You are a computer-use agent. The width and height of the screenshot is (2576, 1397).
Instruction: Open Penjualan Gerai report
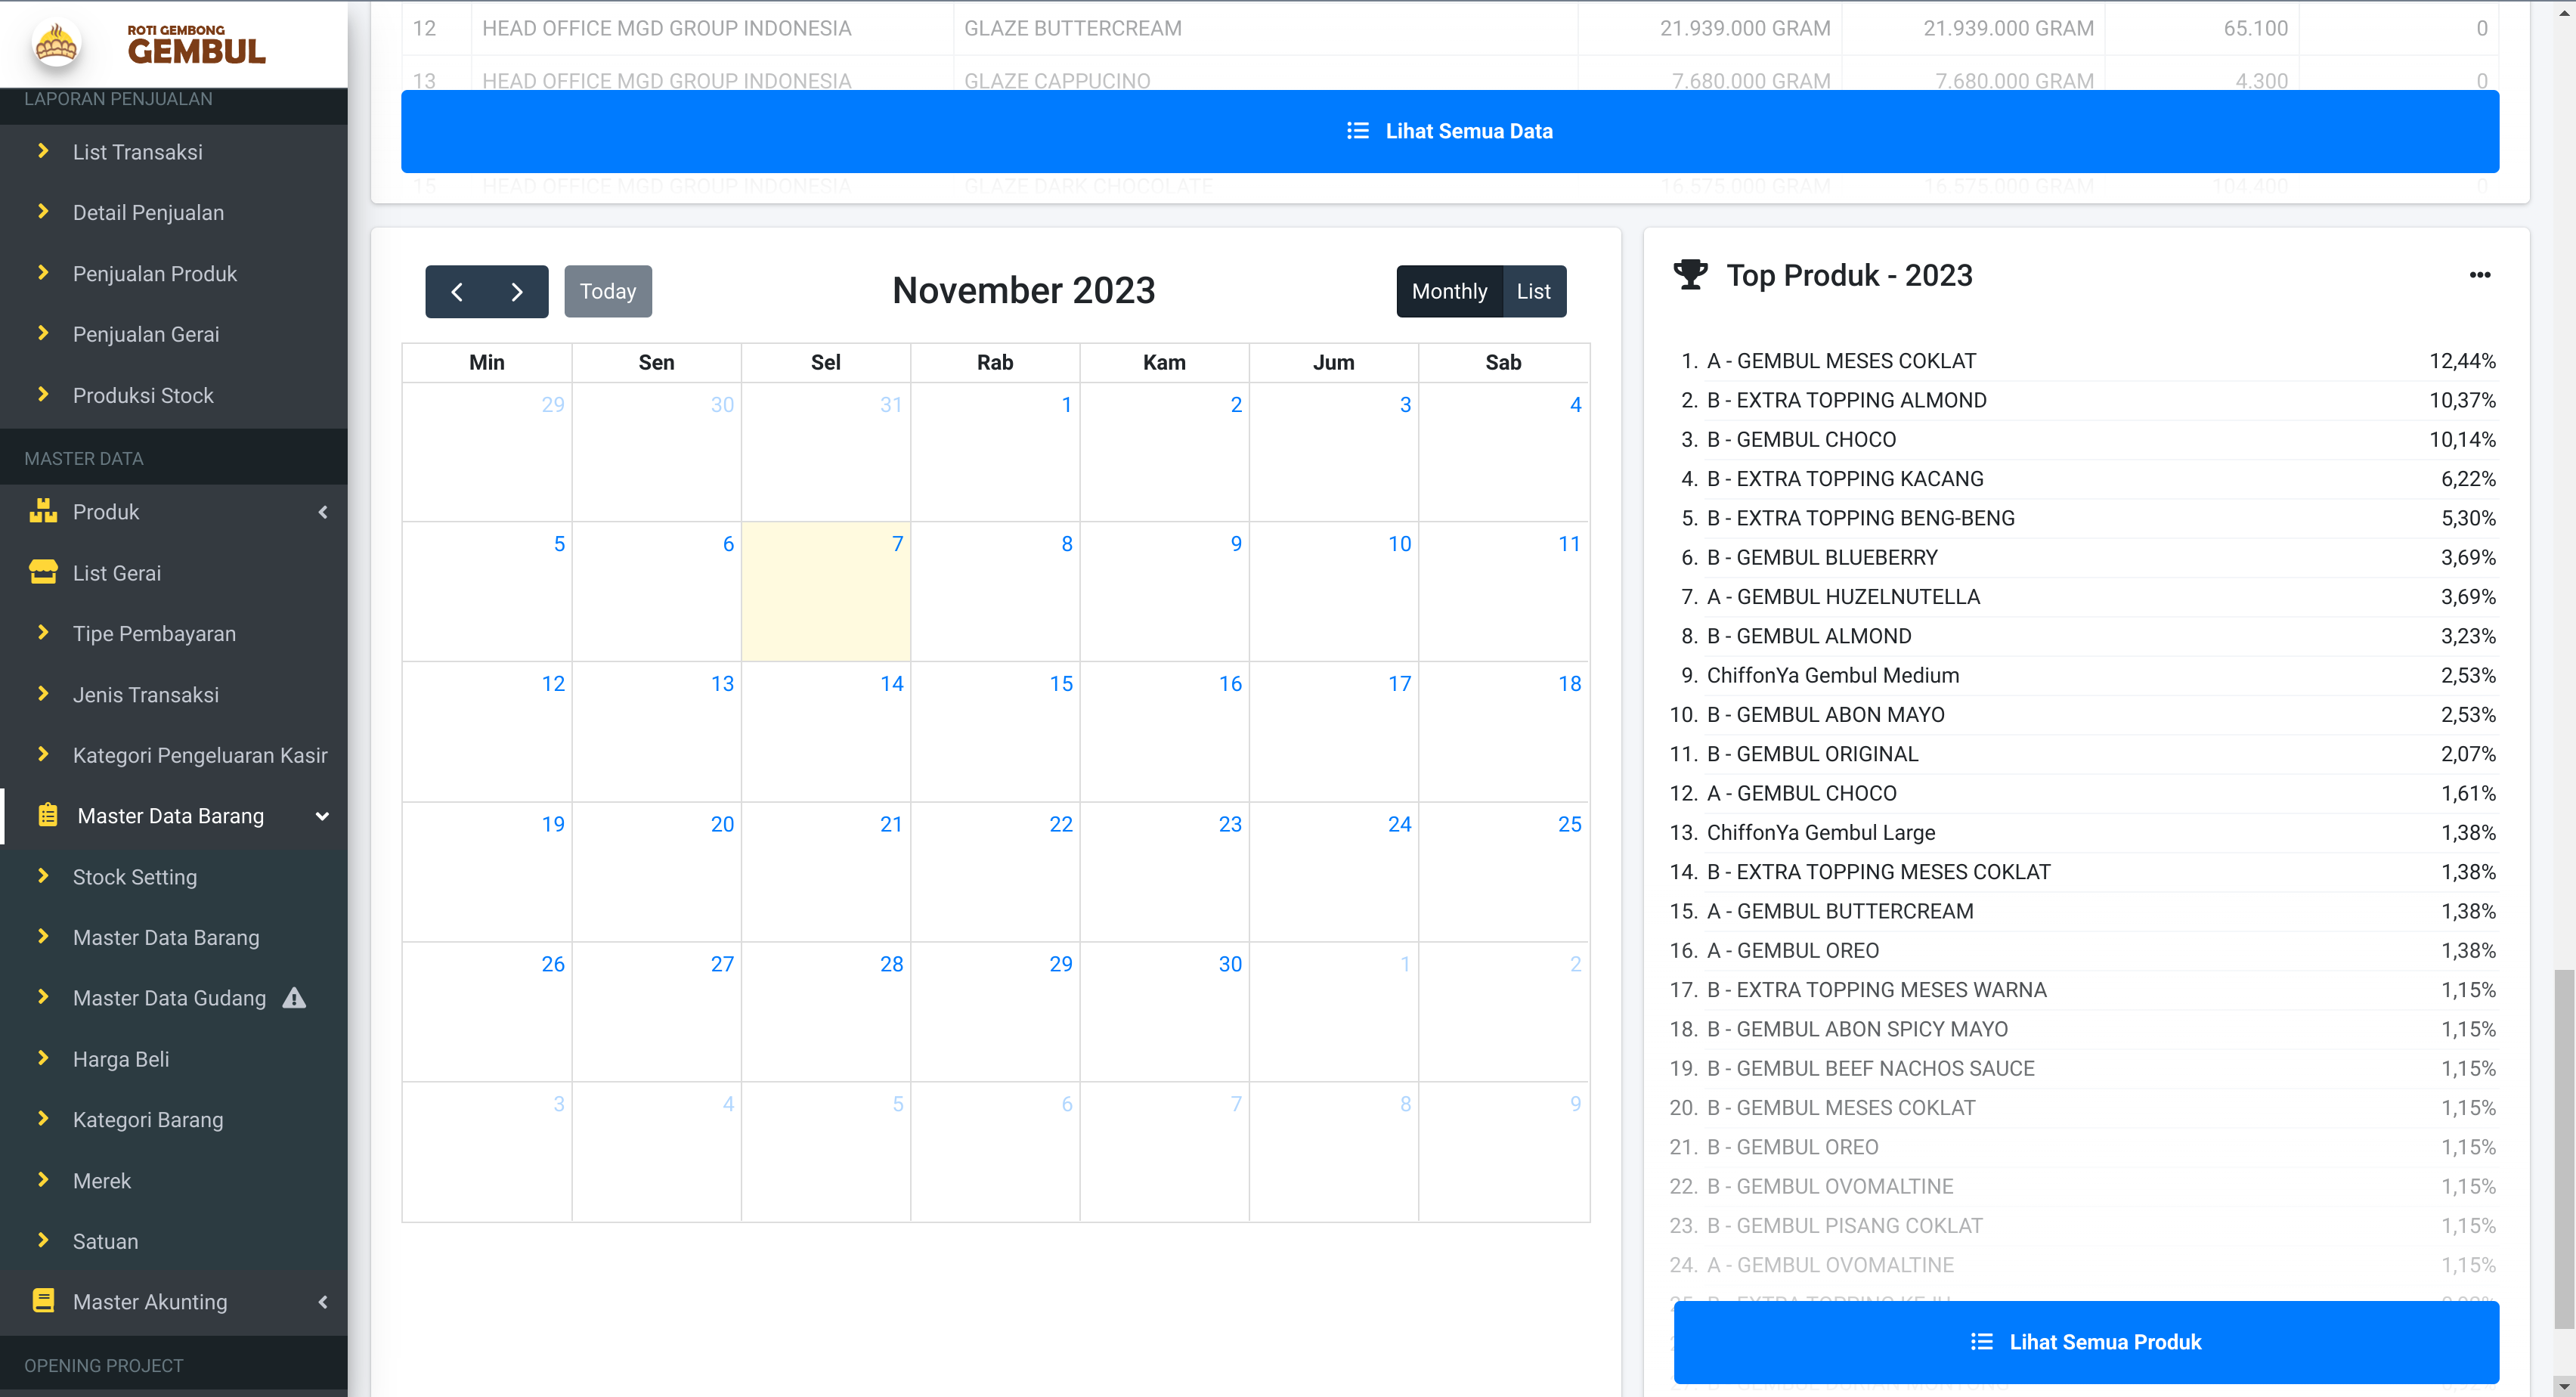pyautogui.click(x=146, y=334)
